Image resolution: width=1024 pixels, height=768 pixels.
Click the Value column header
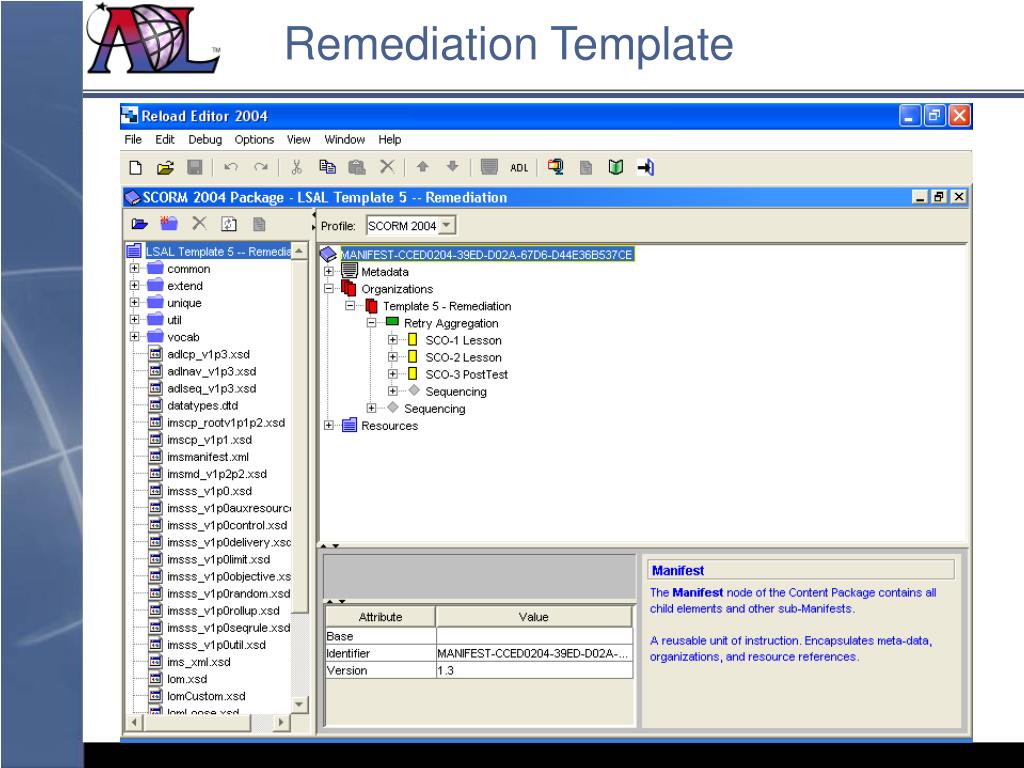(x=534, y=617)
